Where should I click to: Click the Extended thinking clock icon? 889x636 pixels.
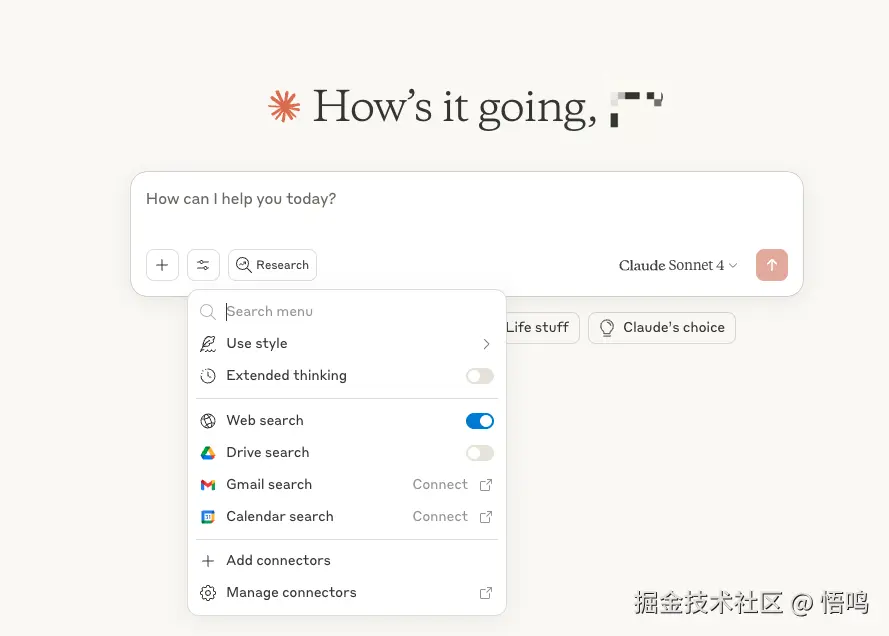[x=208, y=376]
